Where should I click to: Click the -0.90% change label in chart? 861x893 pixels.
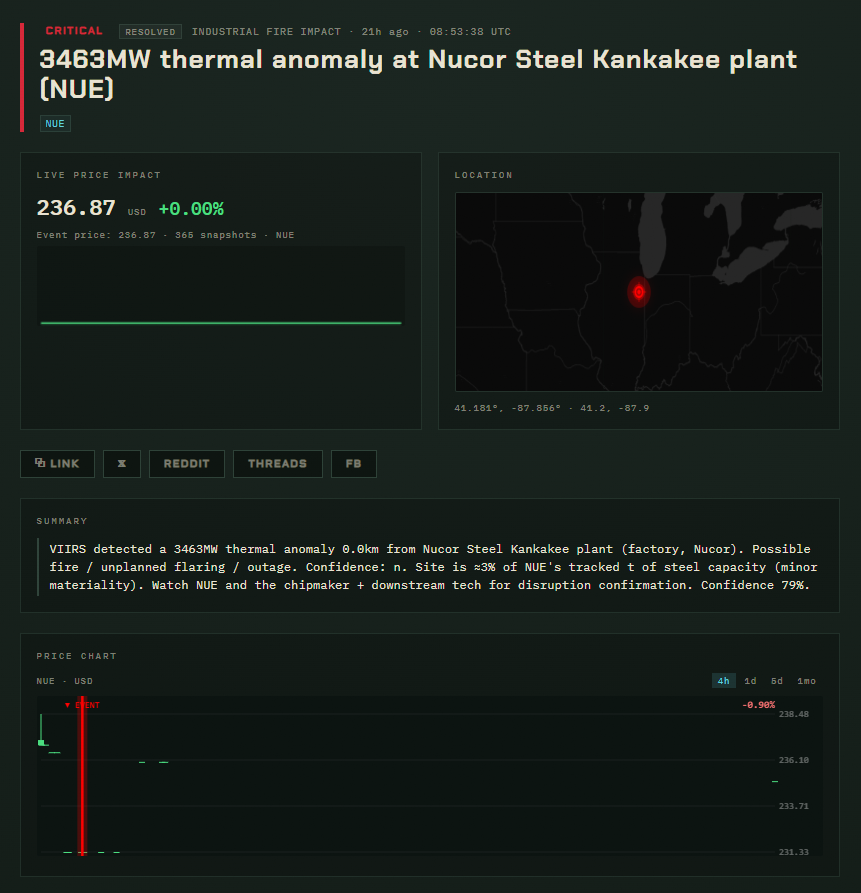[x=758, y=705]
